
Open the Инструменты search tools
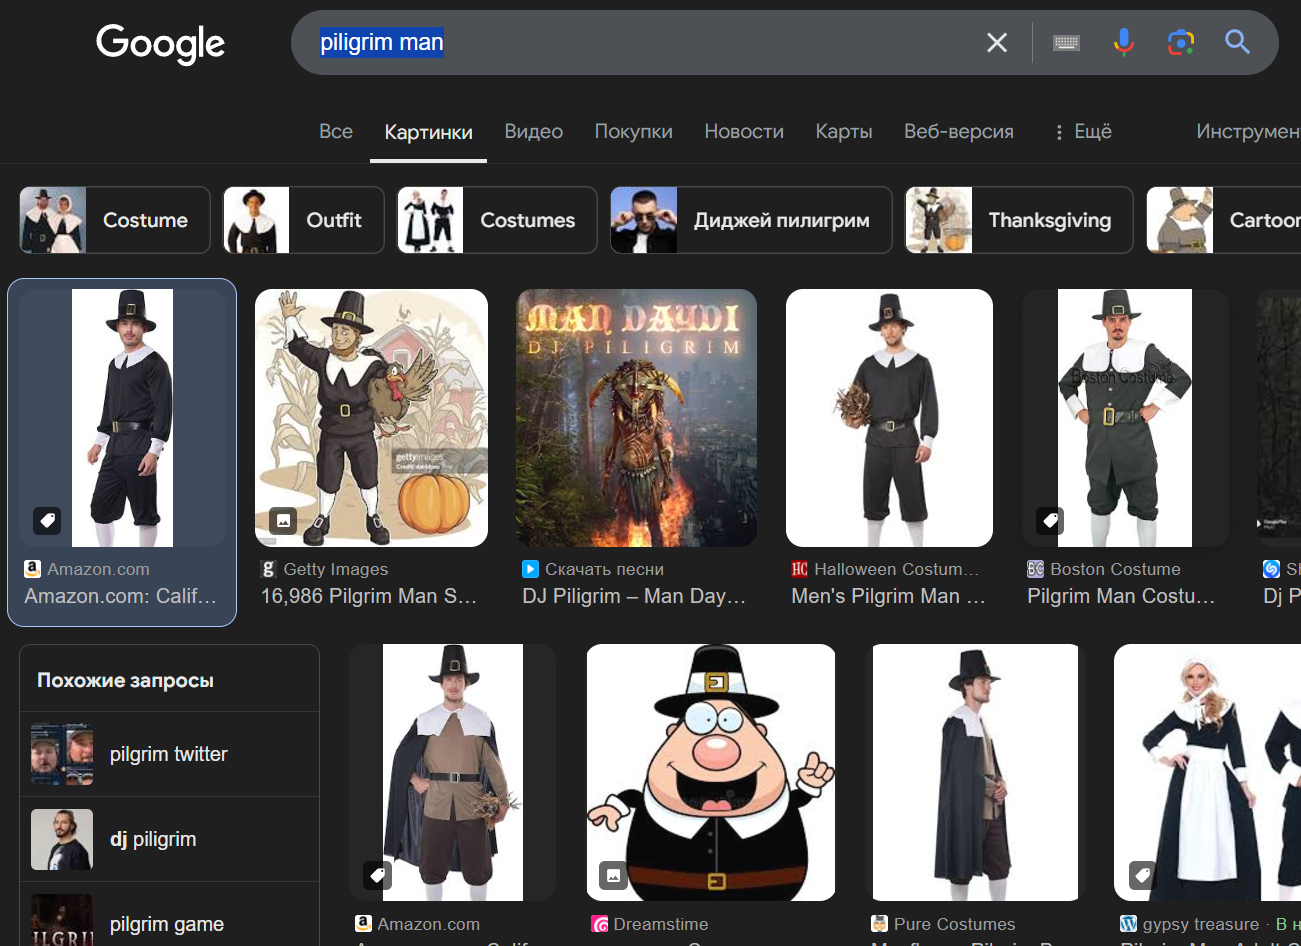click(x=1248, y=131)
